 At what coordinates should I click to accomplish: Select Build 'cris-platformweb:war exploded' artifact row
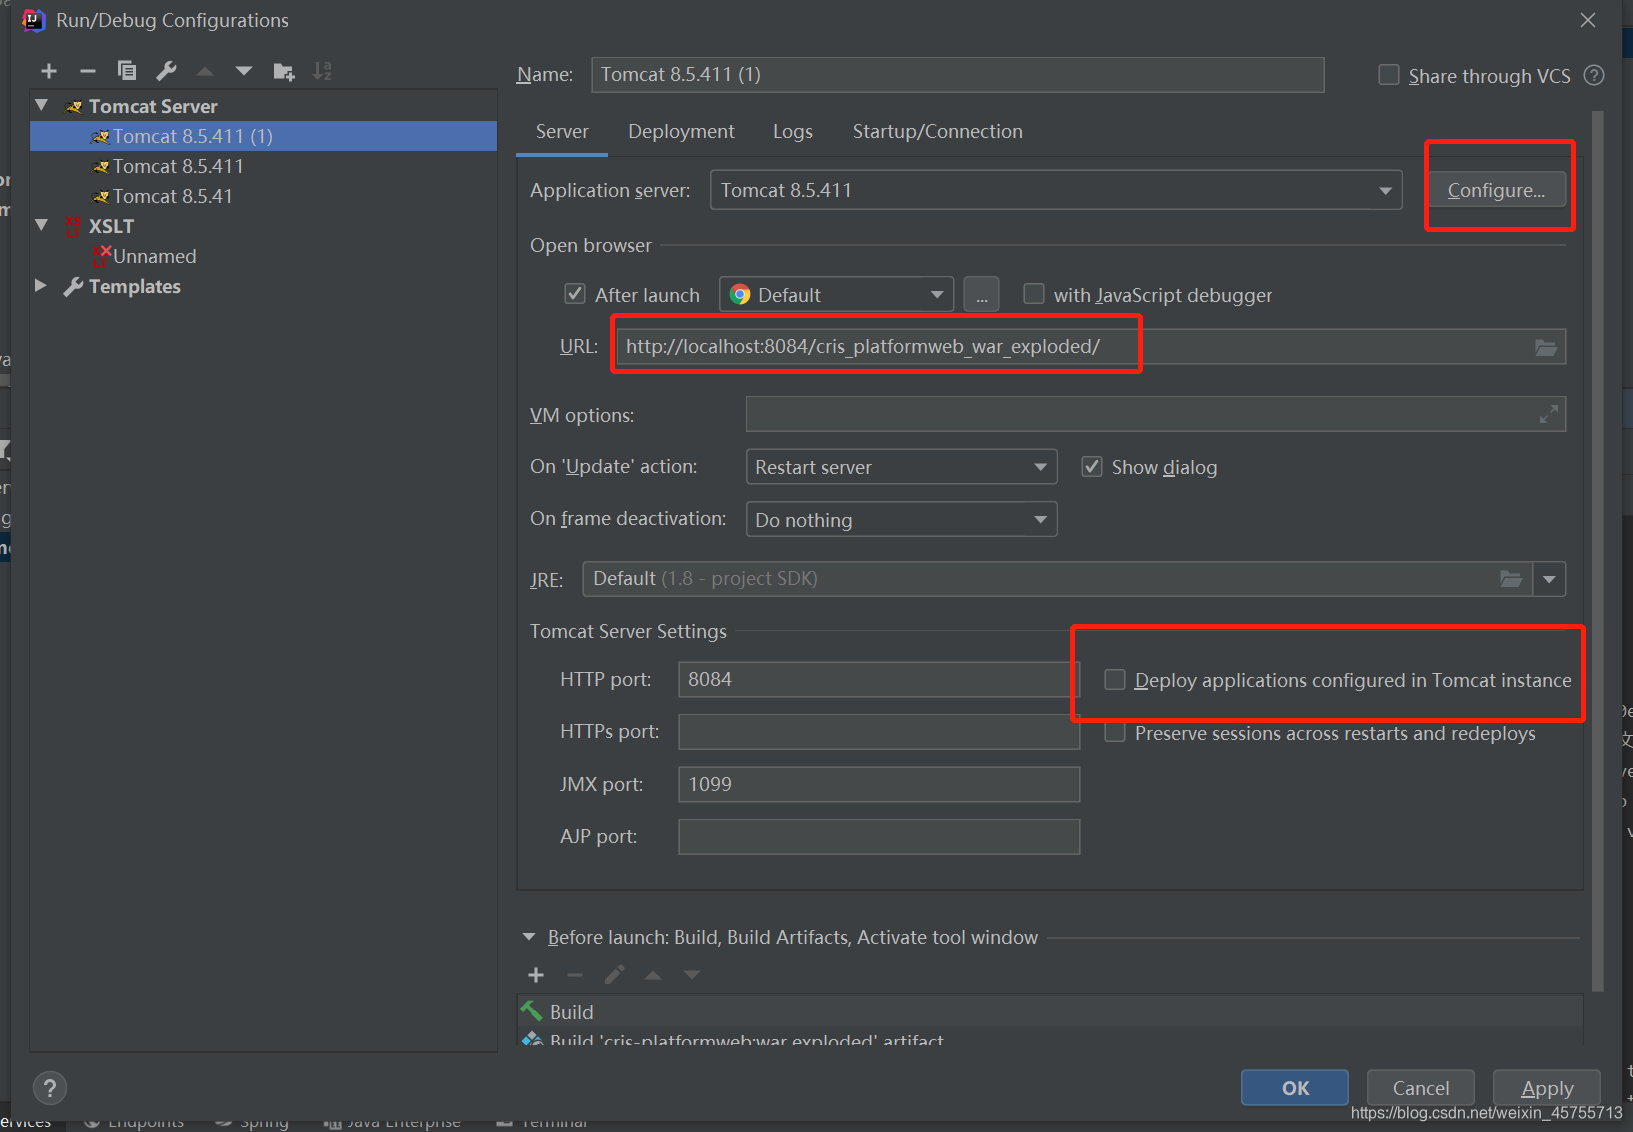pyautogui.click(x=1049, y=1036)
